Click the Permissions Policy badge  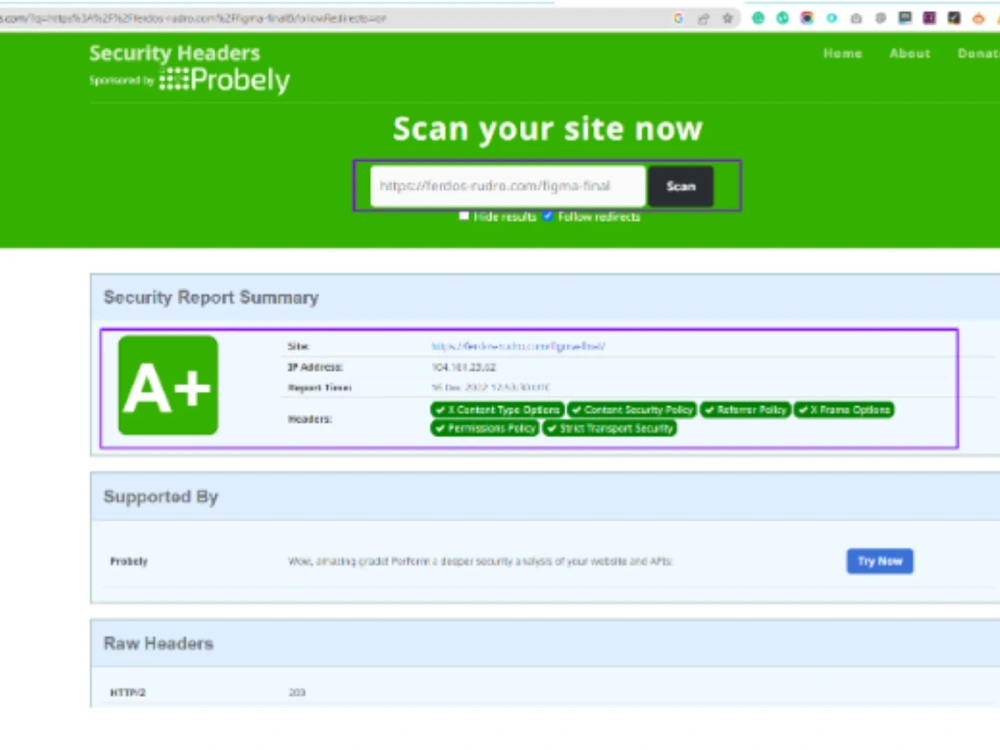tap(485, 428)
